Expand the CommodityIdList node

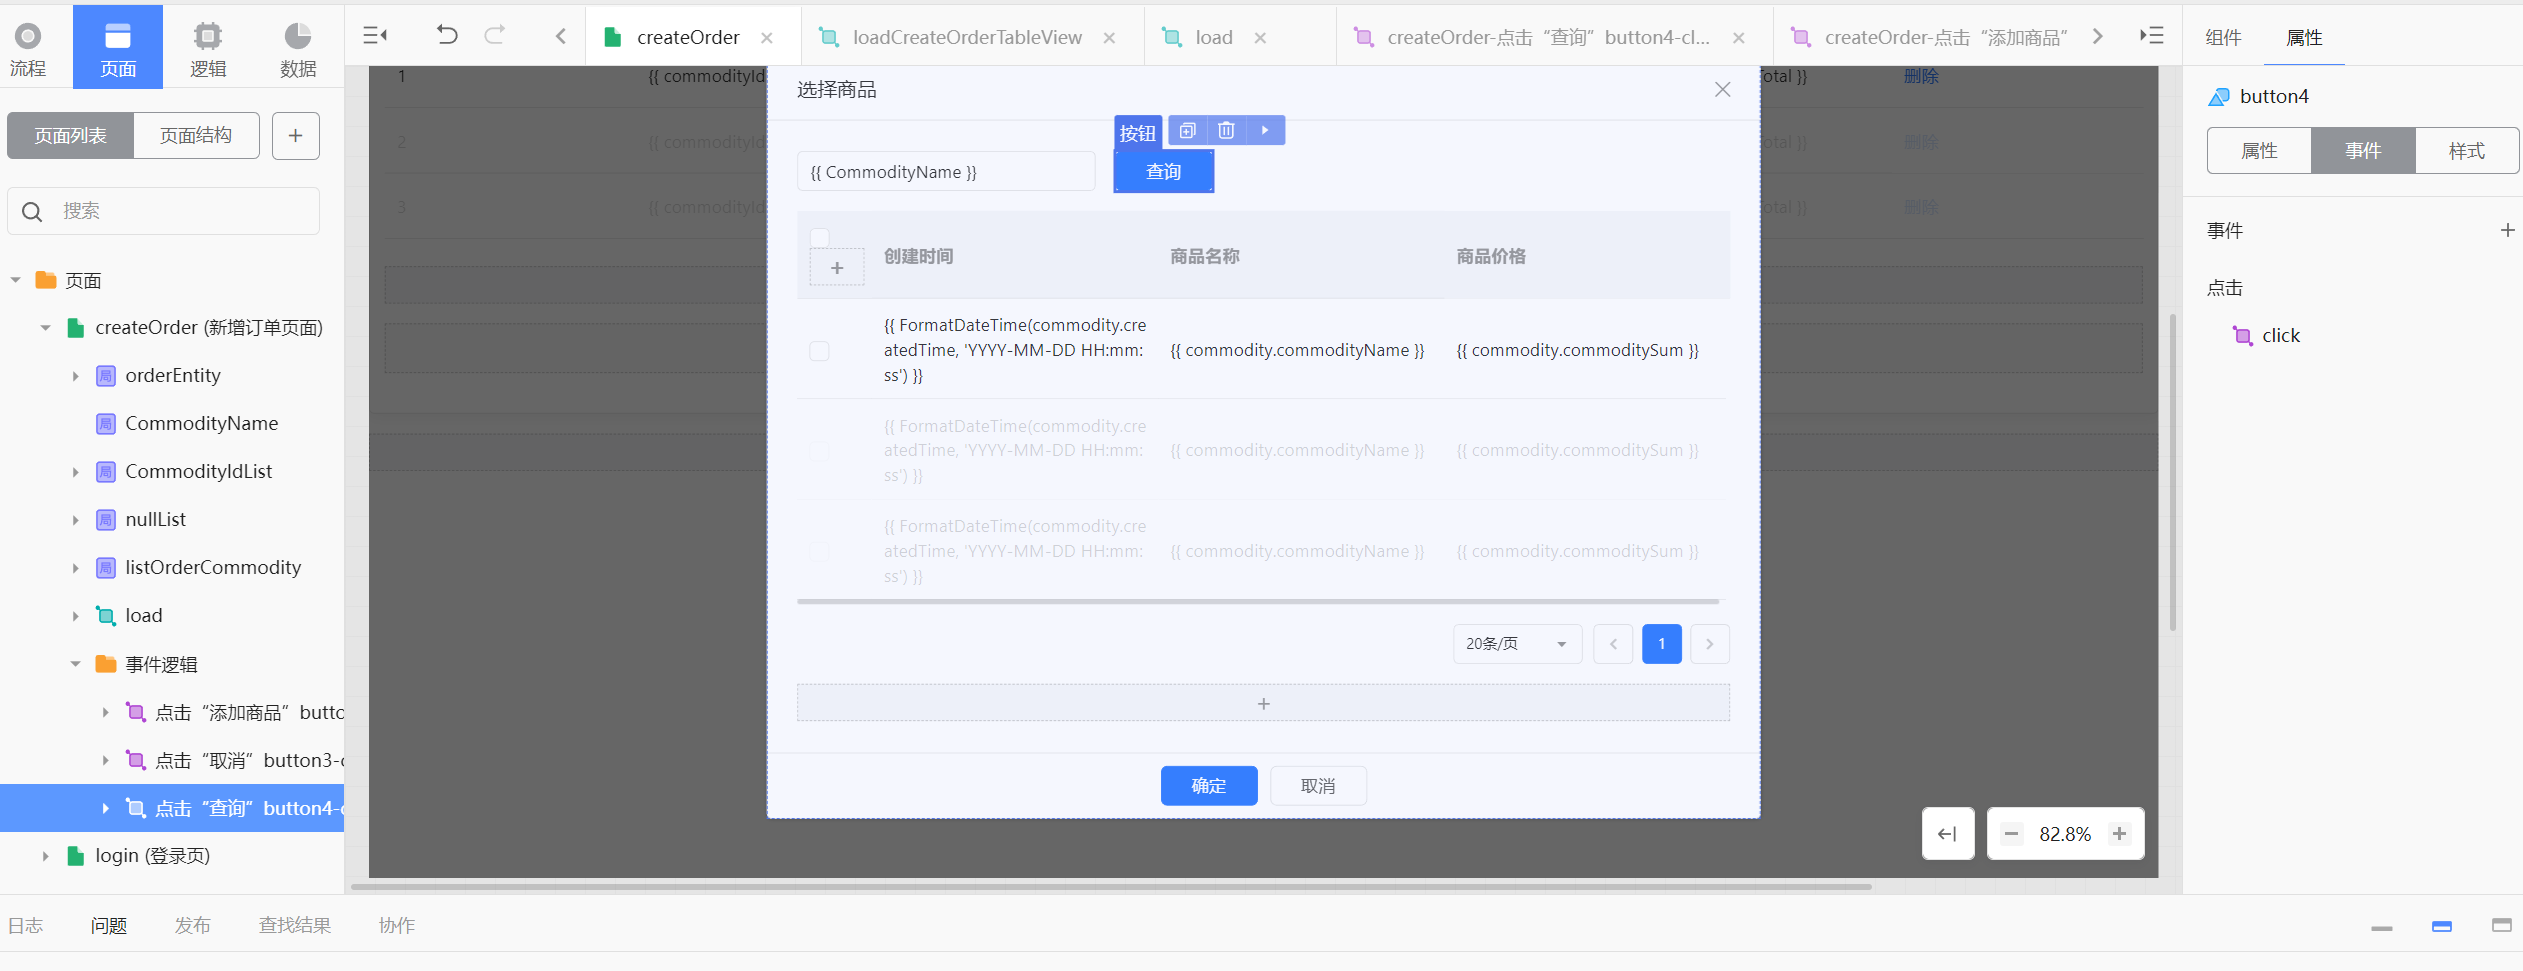click(x=75, y=472)
